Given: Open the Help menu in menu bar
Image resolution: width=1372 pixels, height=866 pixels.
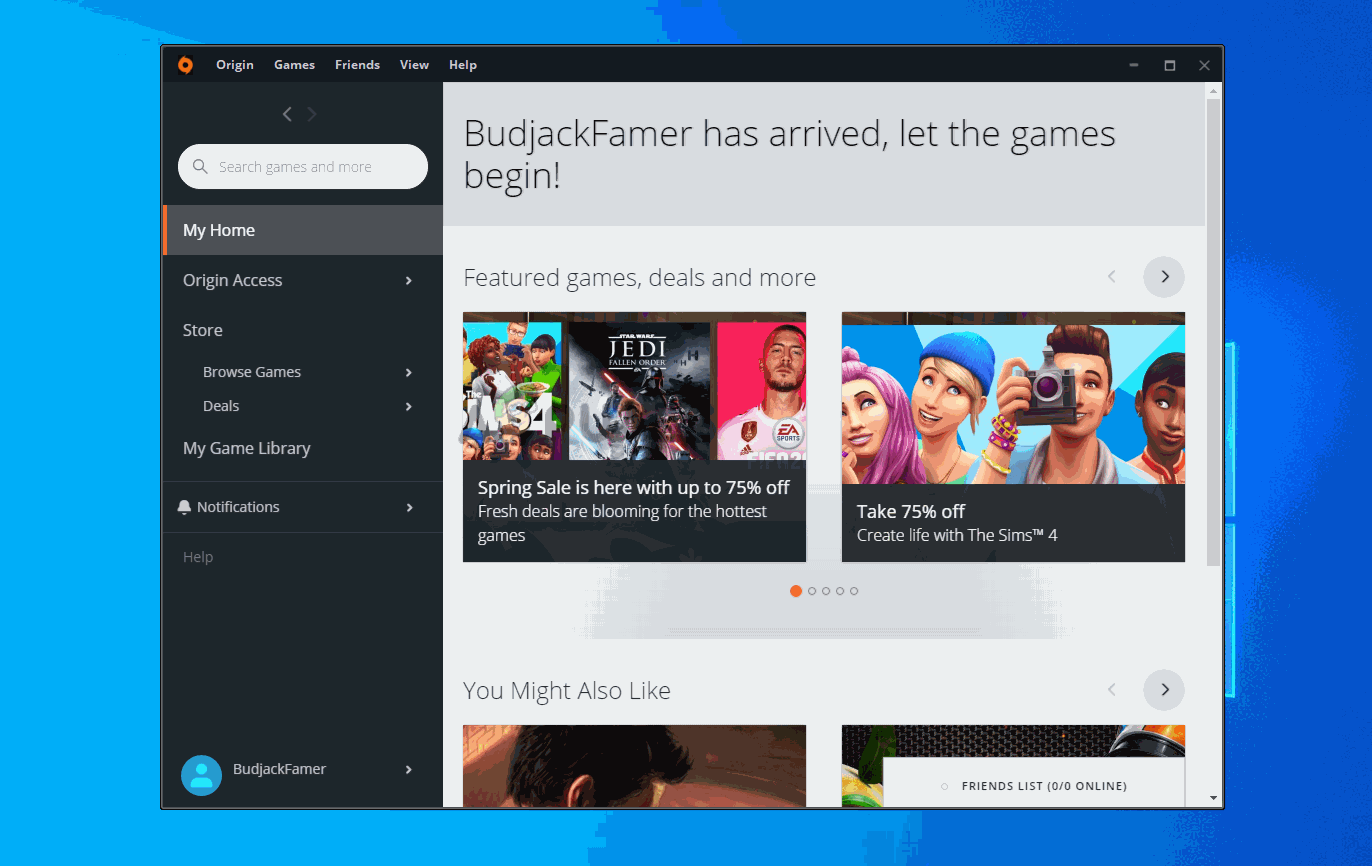Looking at the screenshot, I should point(463,65).
